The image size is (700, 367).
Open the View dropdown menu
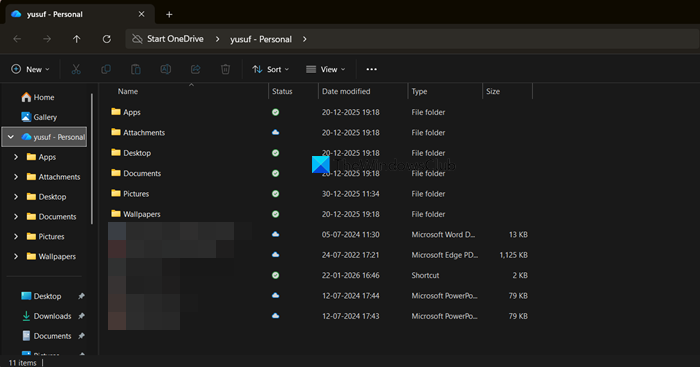[326, 69]
